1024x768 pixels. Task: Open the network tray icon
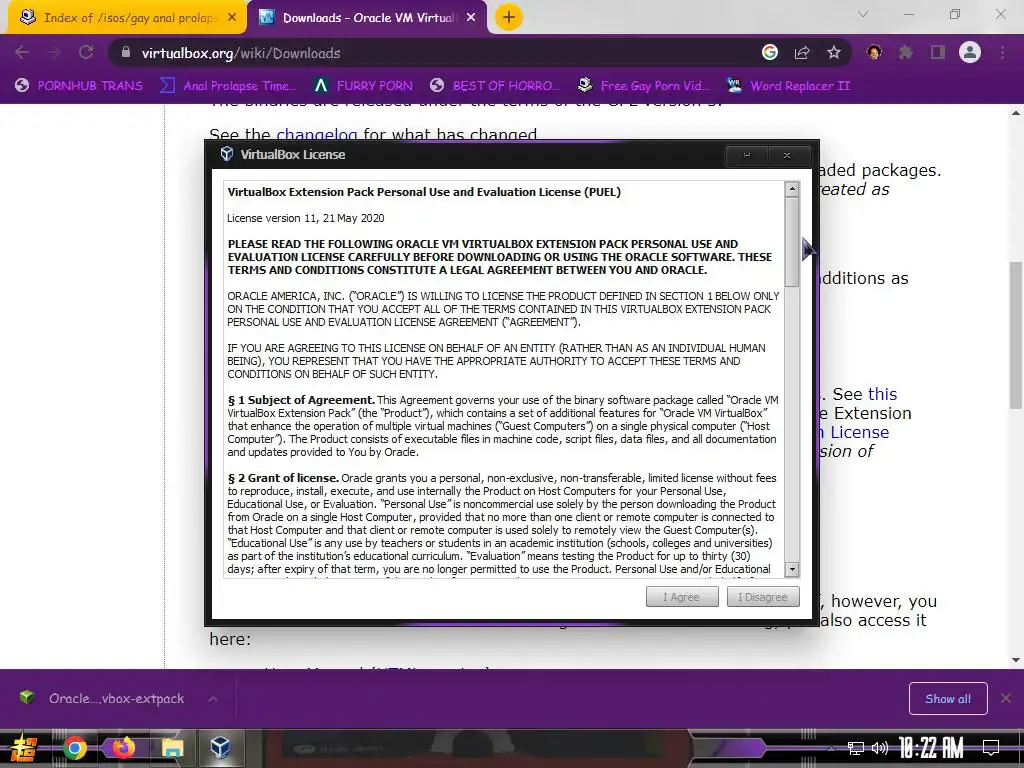tap(856, 748)
